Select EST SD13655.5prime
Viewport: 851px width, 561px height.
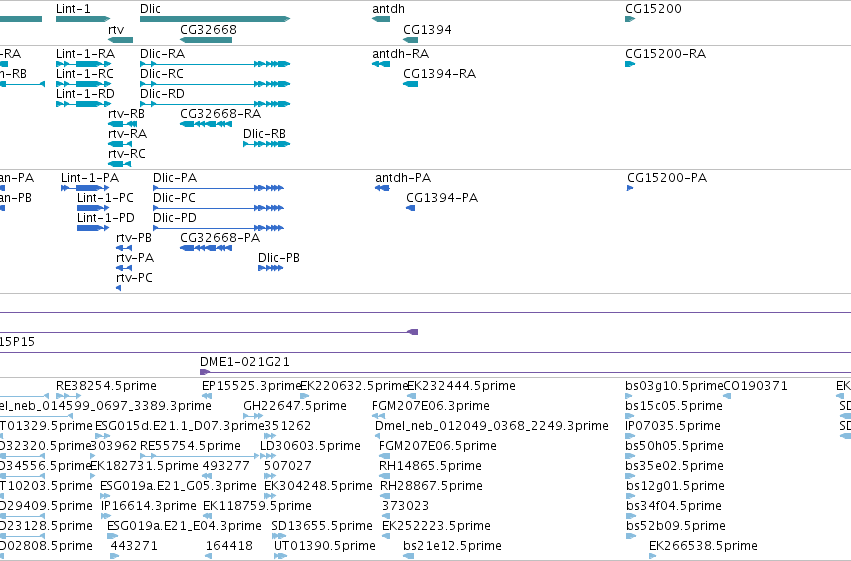(279, 536)
